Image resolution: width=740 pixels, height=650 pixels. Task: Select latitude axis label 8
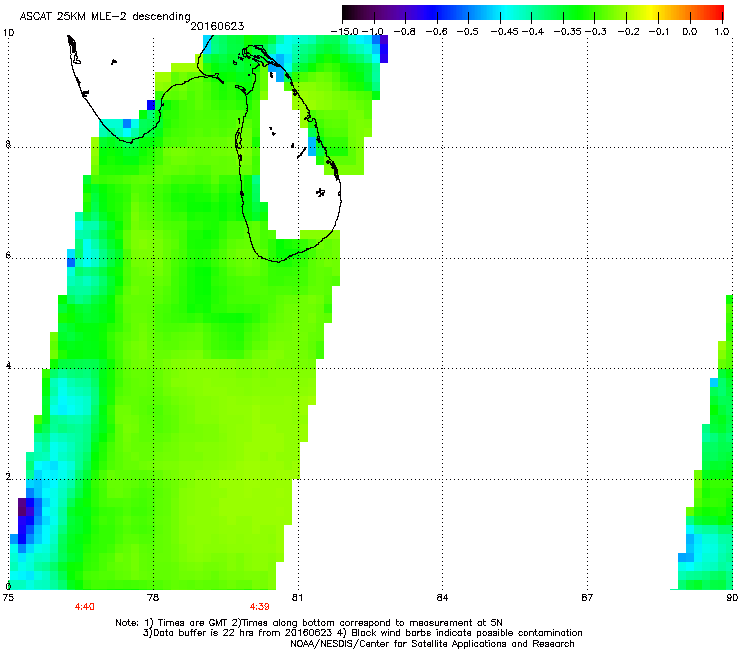click(x=8, y=144)
